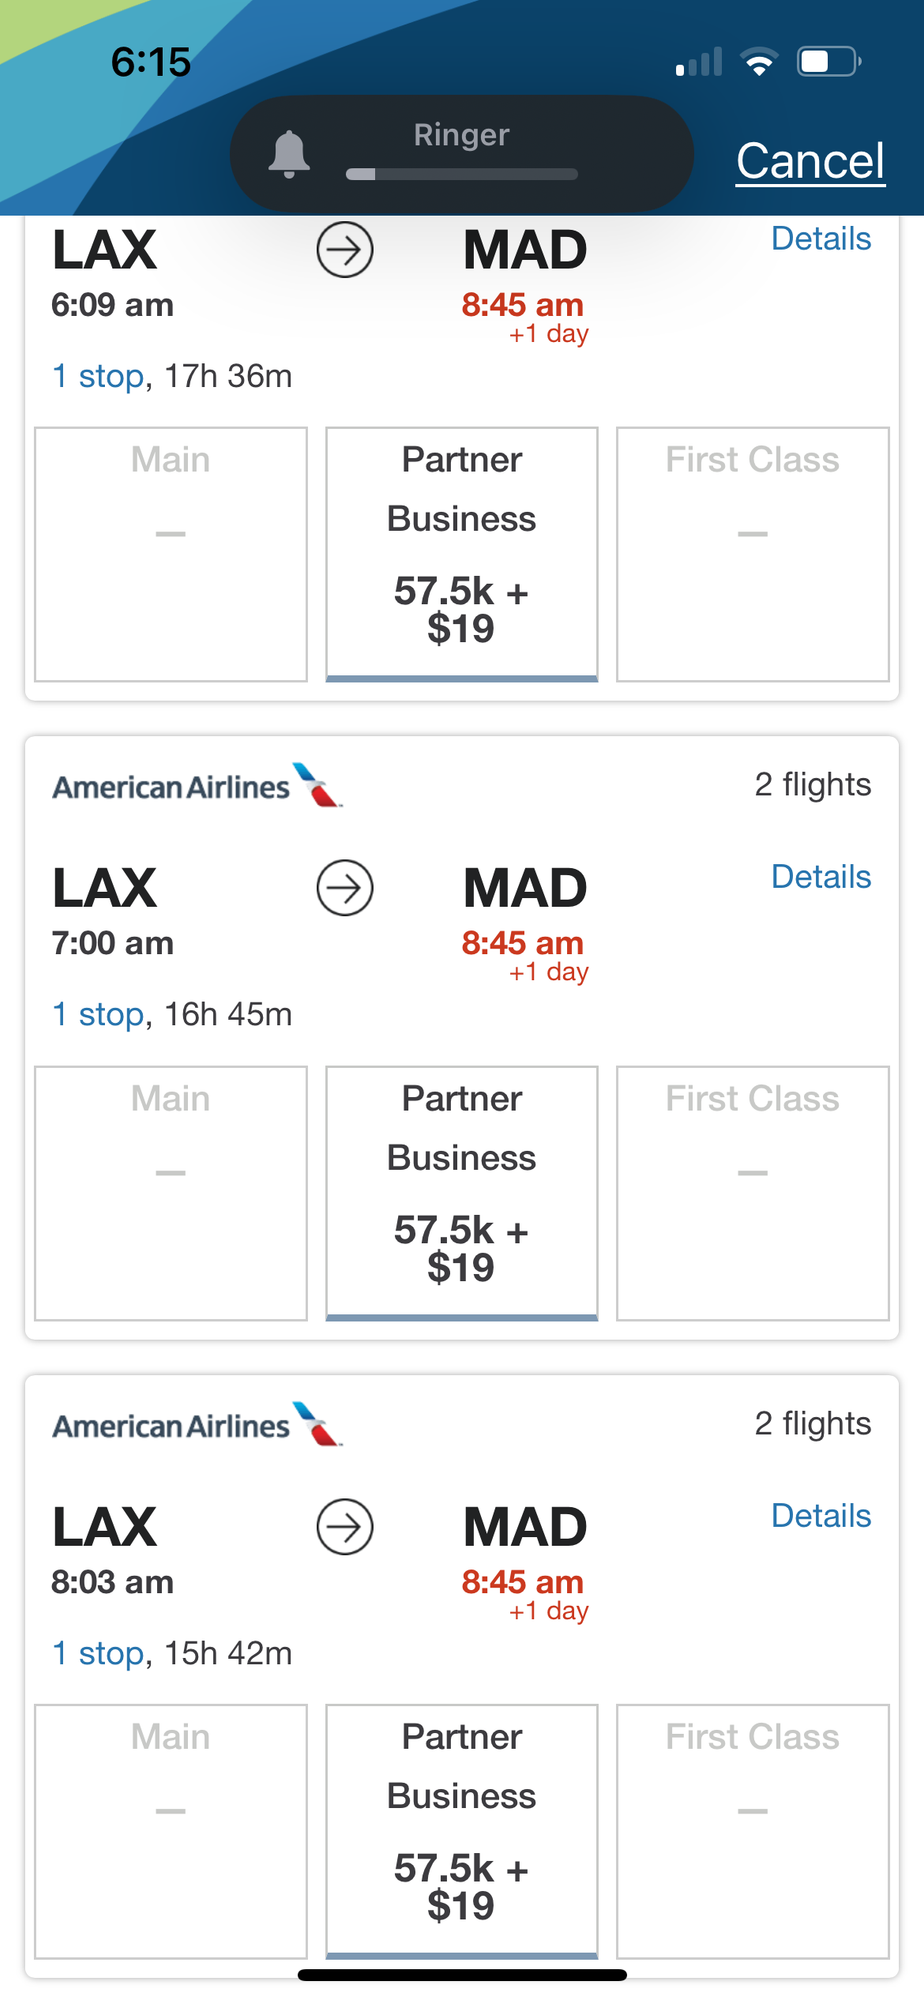Screen dimensions: 924x2000
Task: Tap the home indicator bar at bottom
Action: (462, 1975)
